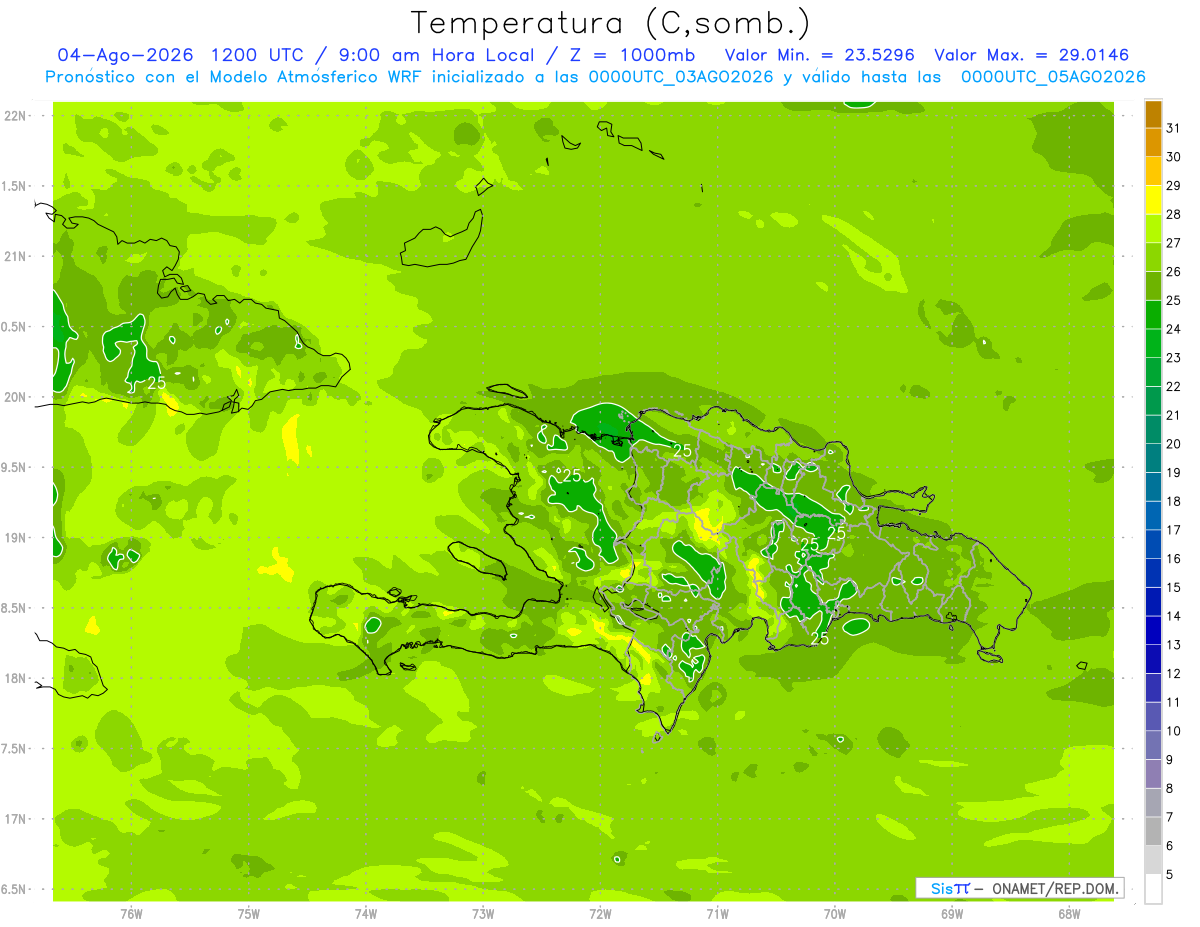1200x927 pixels.
Task: Click the '26' colorbar label
Action: coord(1173,272)
